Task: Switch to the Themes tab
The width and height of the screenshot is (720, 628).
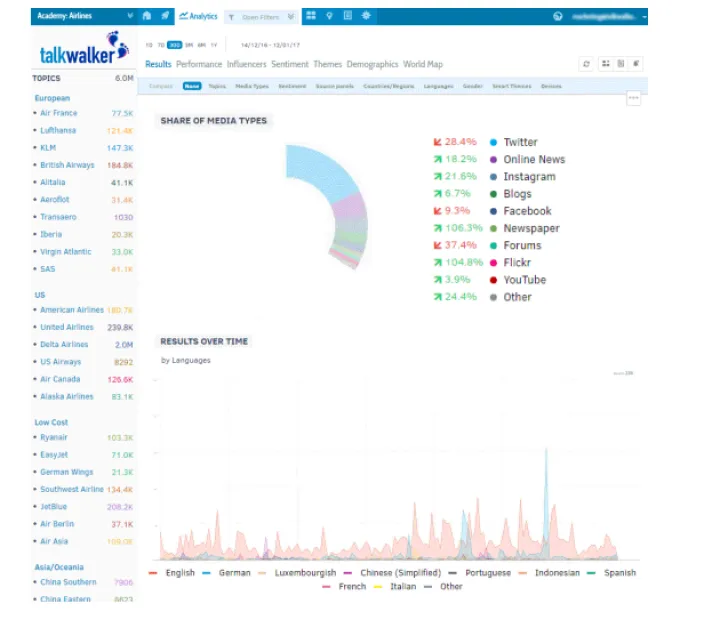Action: 327,64
